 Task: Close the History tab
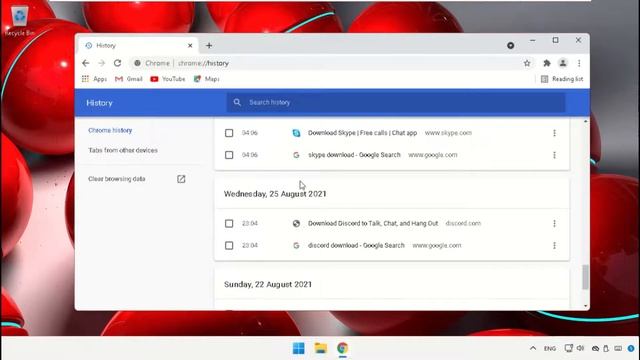190,46
